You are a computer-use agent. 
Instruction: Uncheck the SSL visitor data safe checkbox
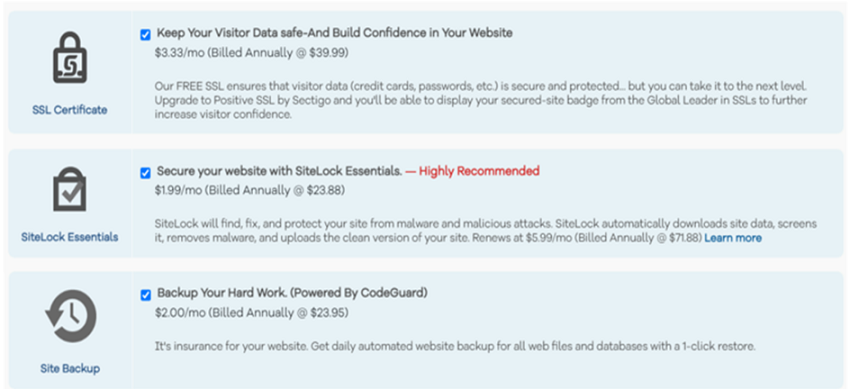point(145,35)
